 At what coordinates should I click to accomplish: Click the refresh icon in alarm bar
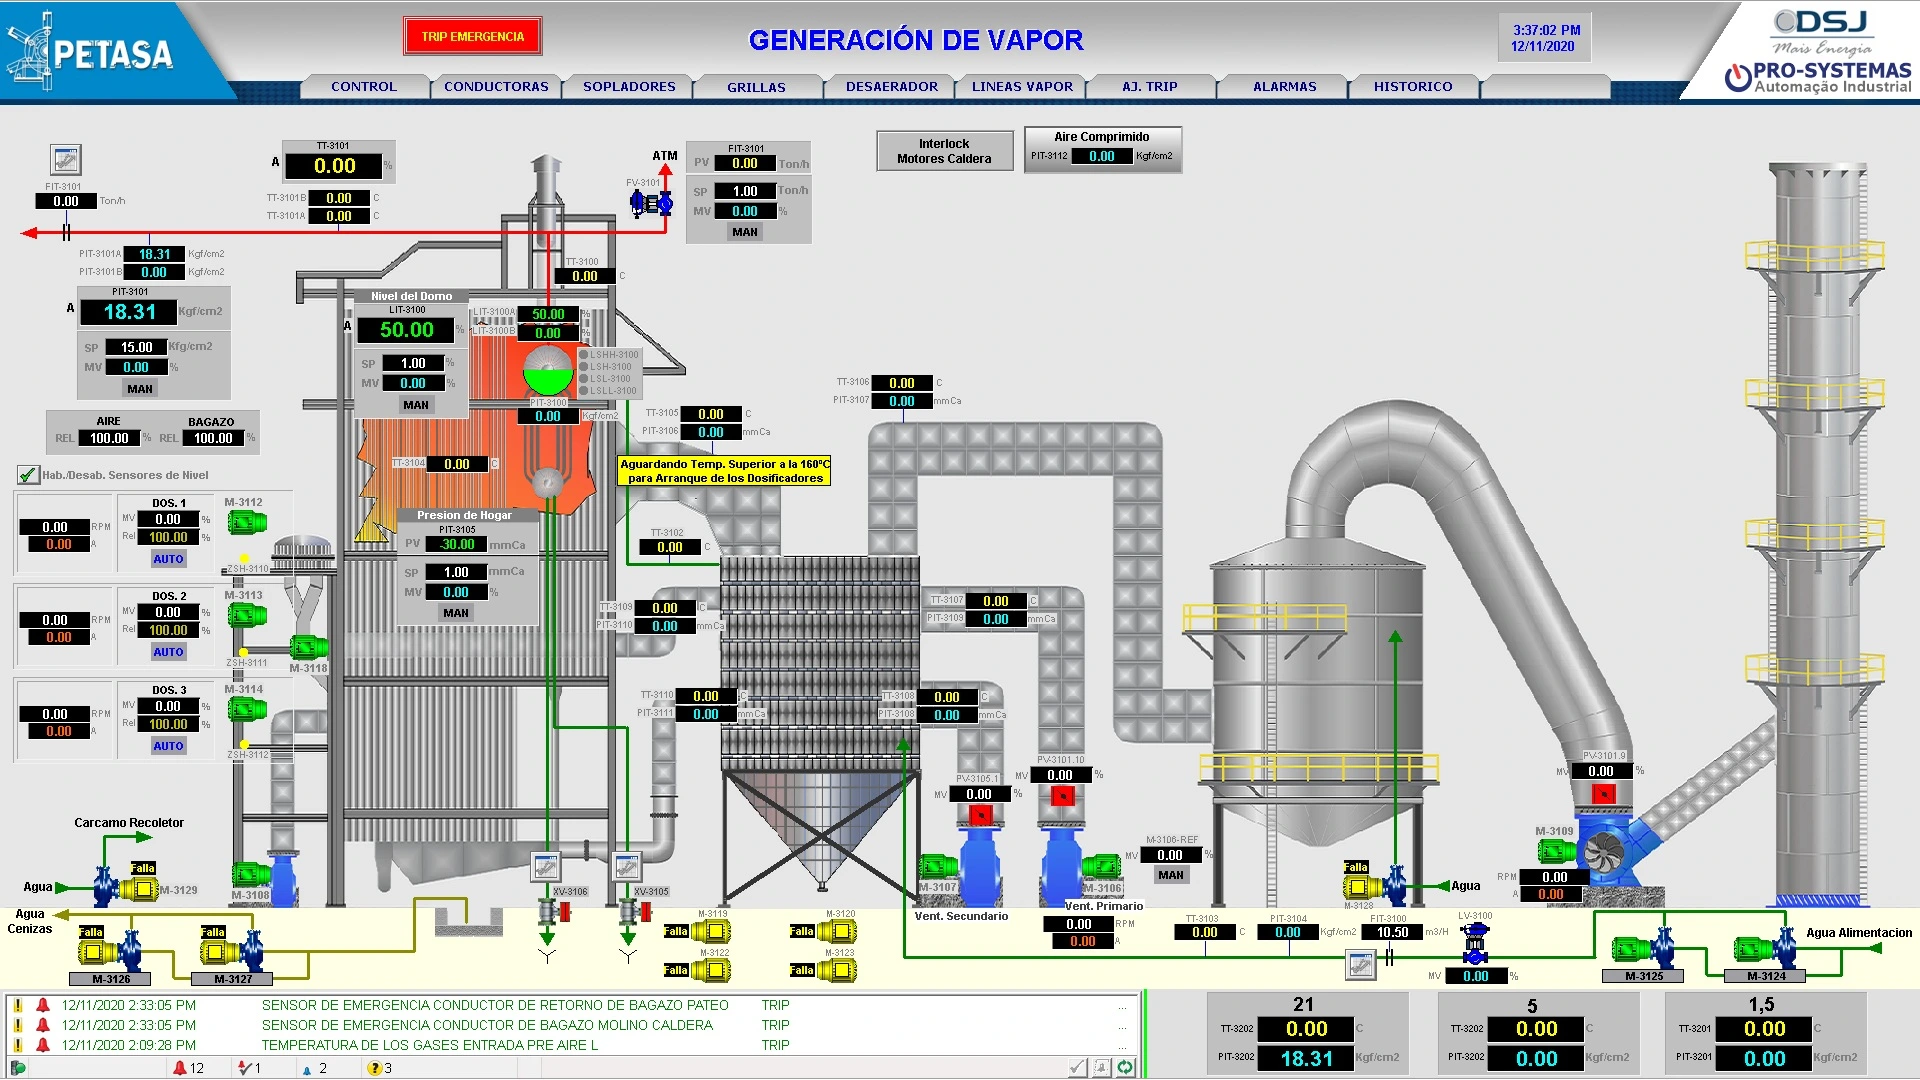click(1125, 1068)
